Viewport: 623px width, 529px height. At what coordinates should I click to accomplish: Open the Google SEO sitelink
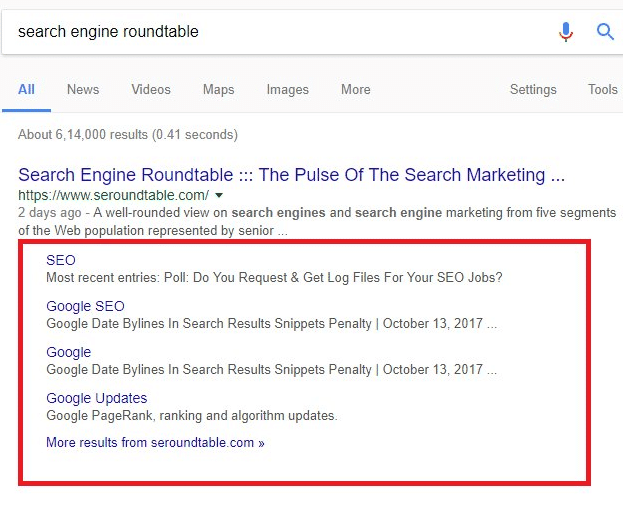click(x=85, y=306)
